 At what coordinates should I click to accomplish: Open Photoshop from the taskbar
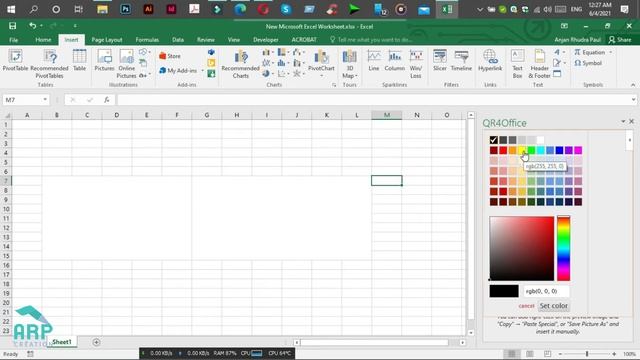click(x=125, y=9)
